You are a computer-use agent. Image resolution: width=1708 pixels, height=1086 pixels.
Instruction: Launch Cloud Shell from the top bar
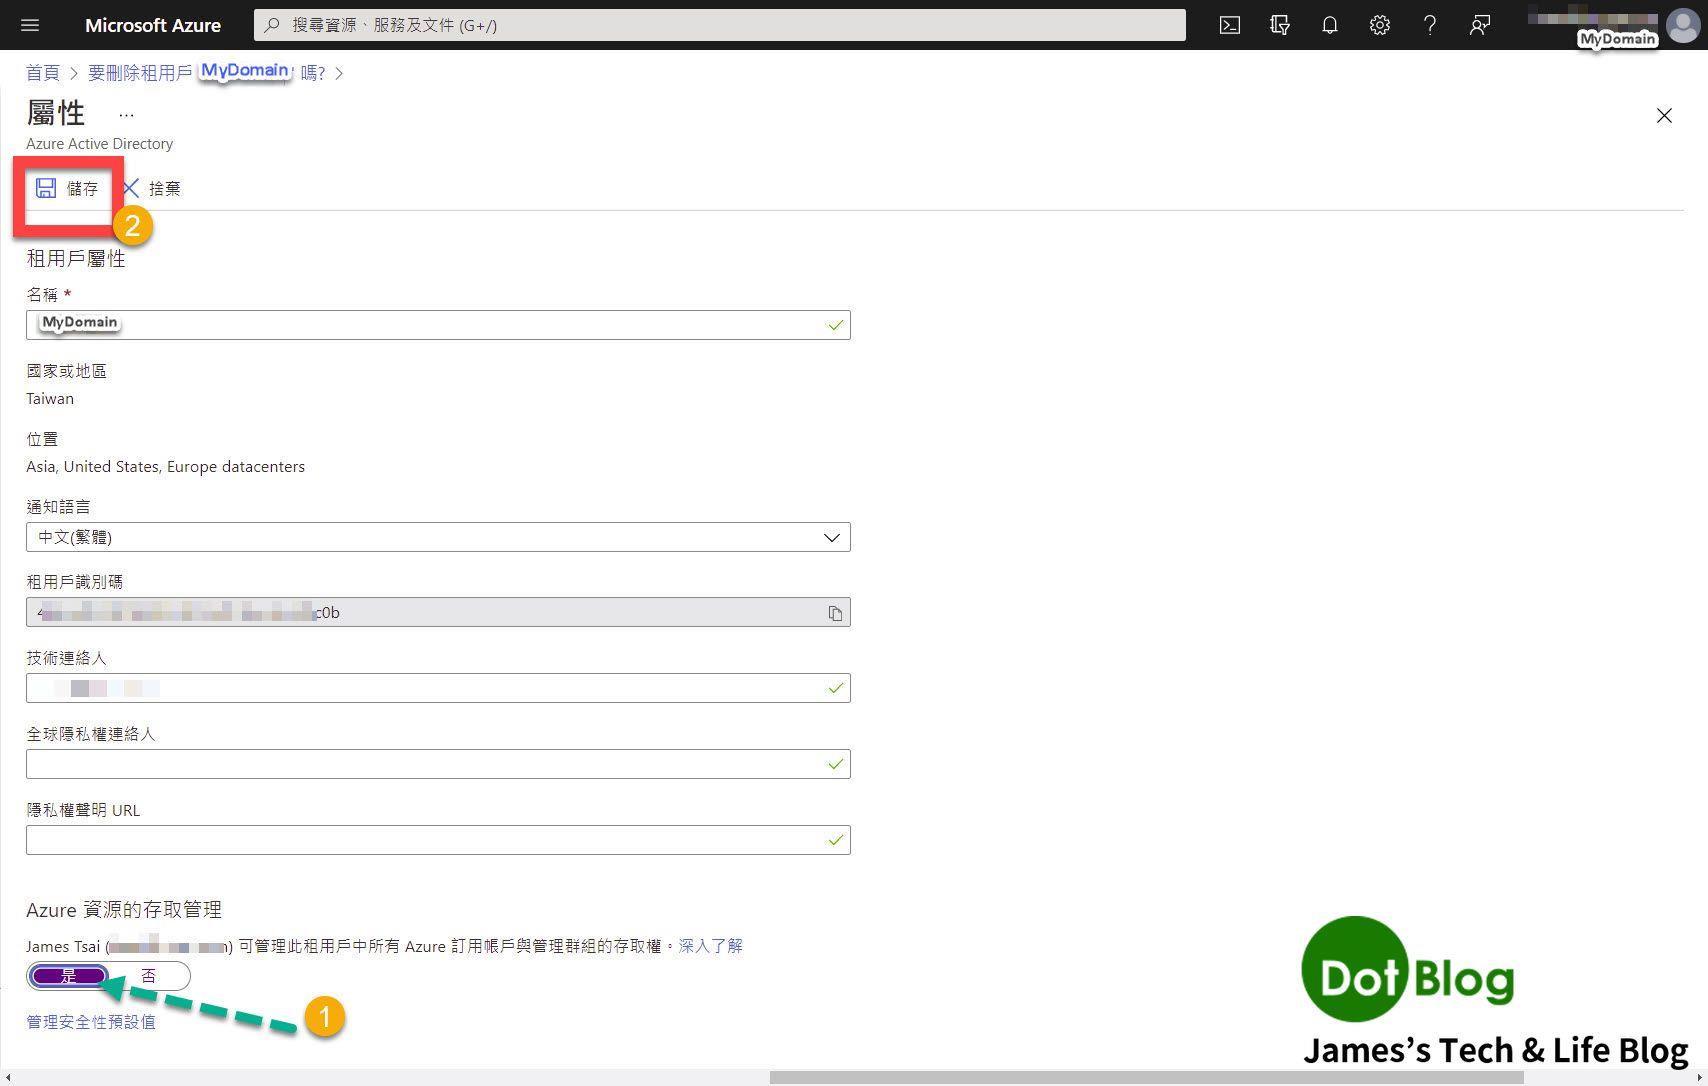pyautogui.click(x=1230, y=25)
